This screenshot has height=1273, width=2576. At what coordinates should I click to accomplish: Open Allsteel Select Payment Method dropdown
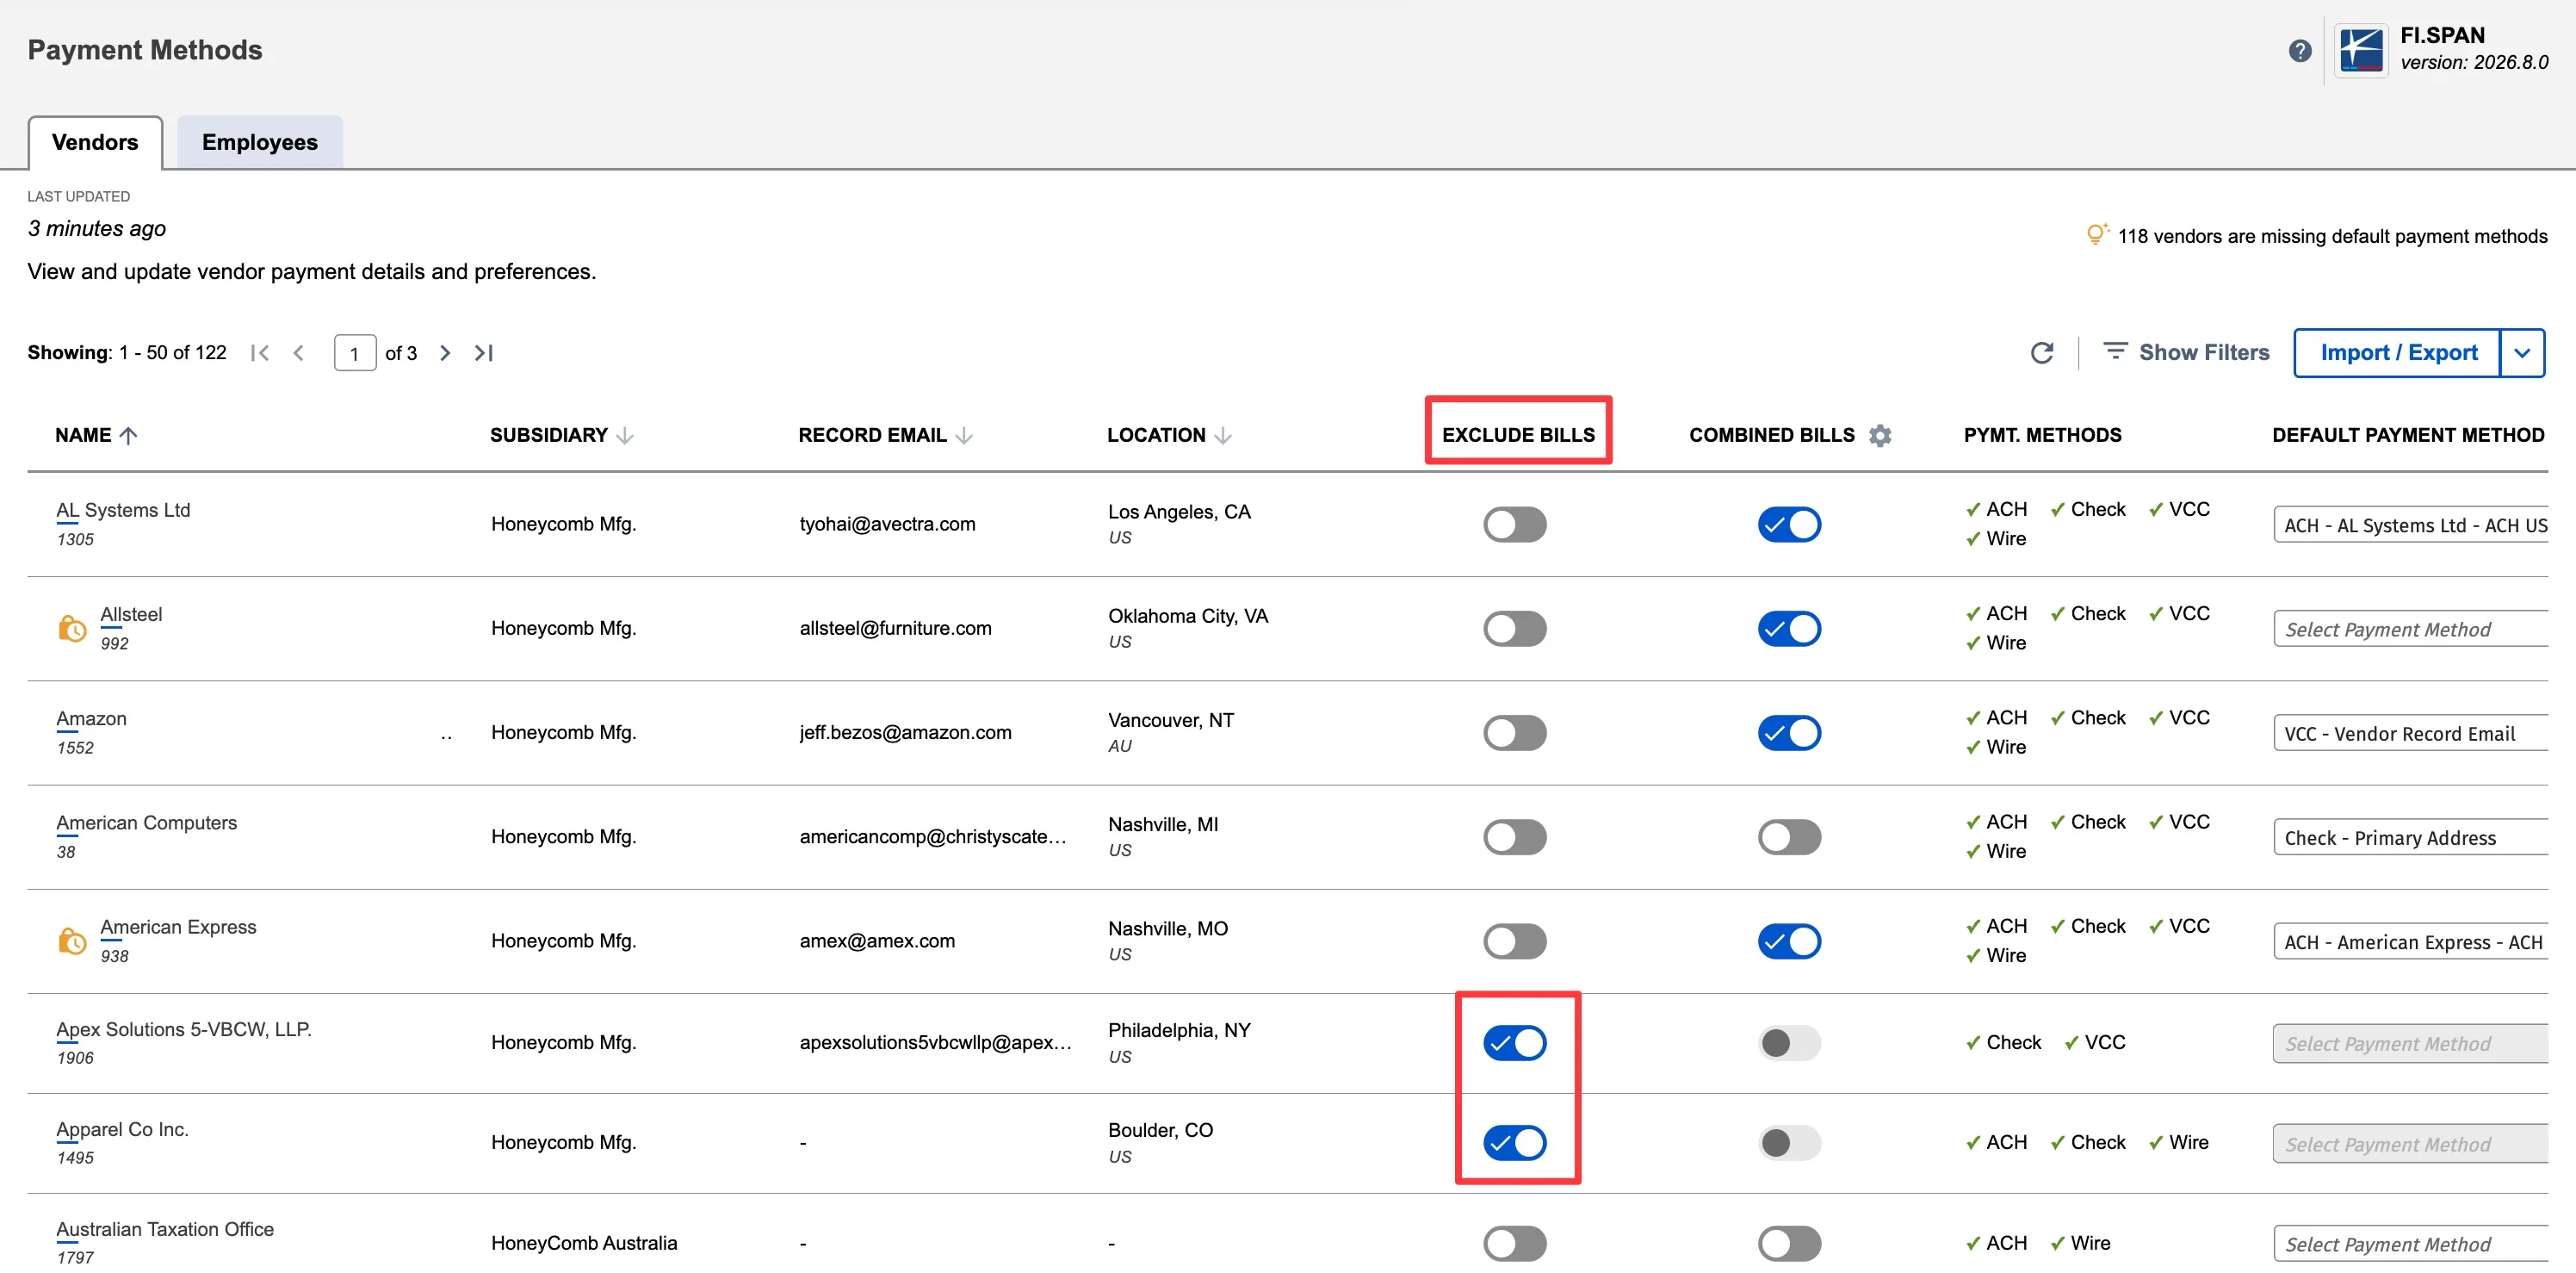(2410, 629)
